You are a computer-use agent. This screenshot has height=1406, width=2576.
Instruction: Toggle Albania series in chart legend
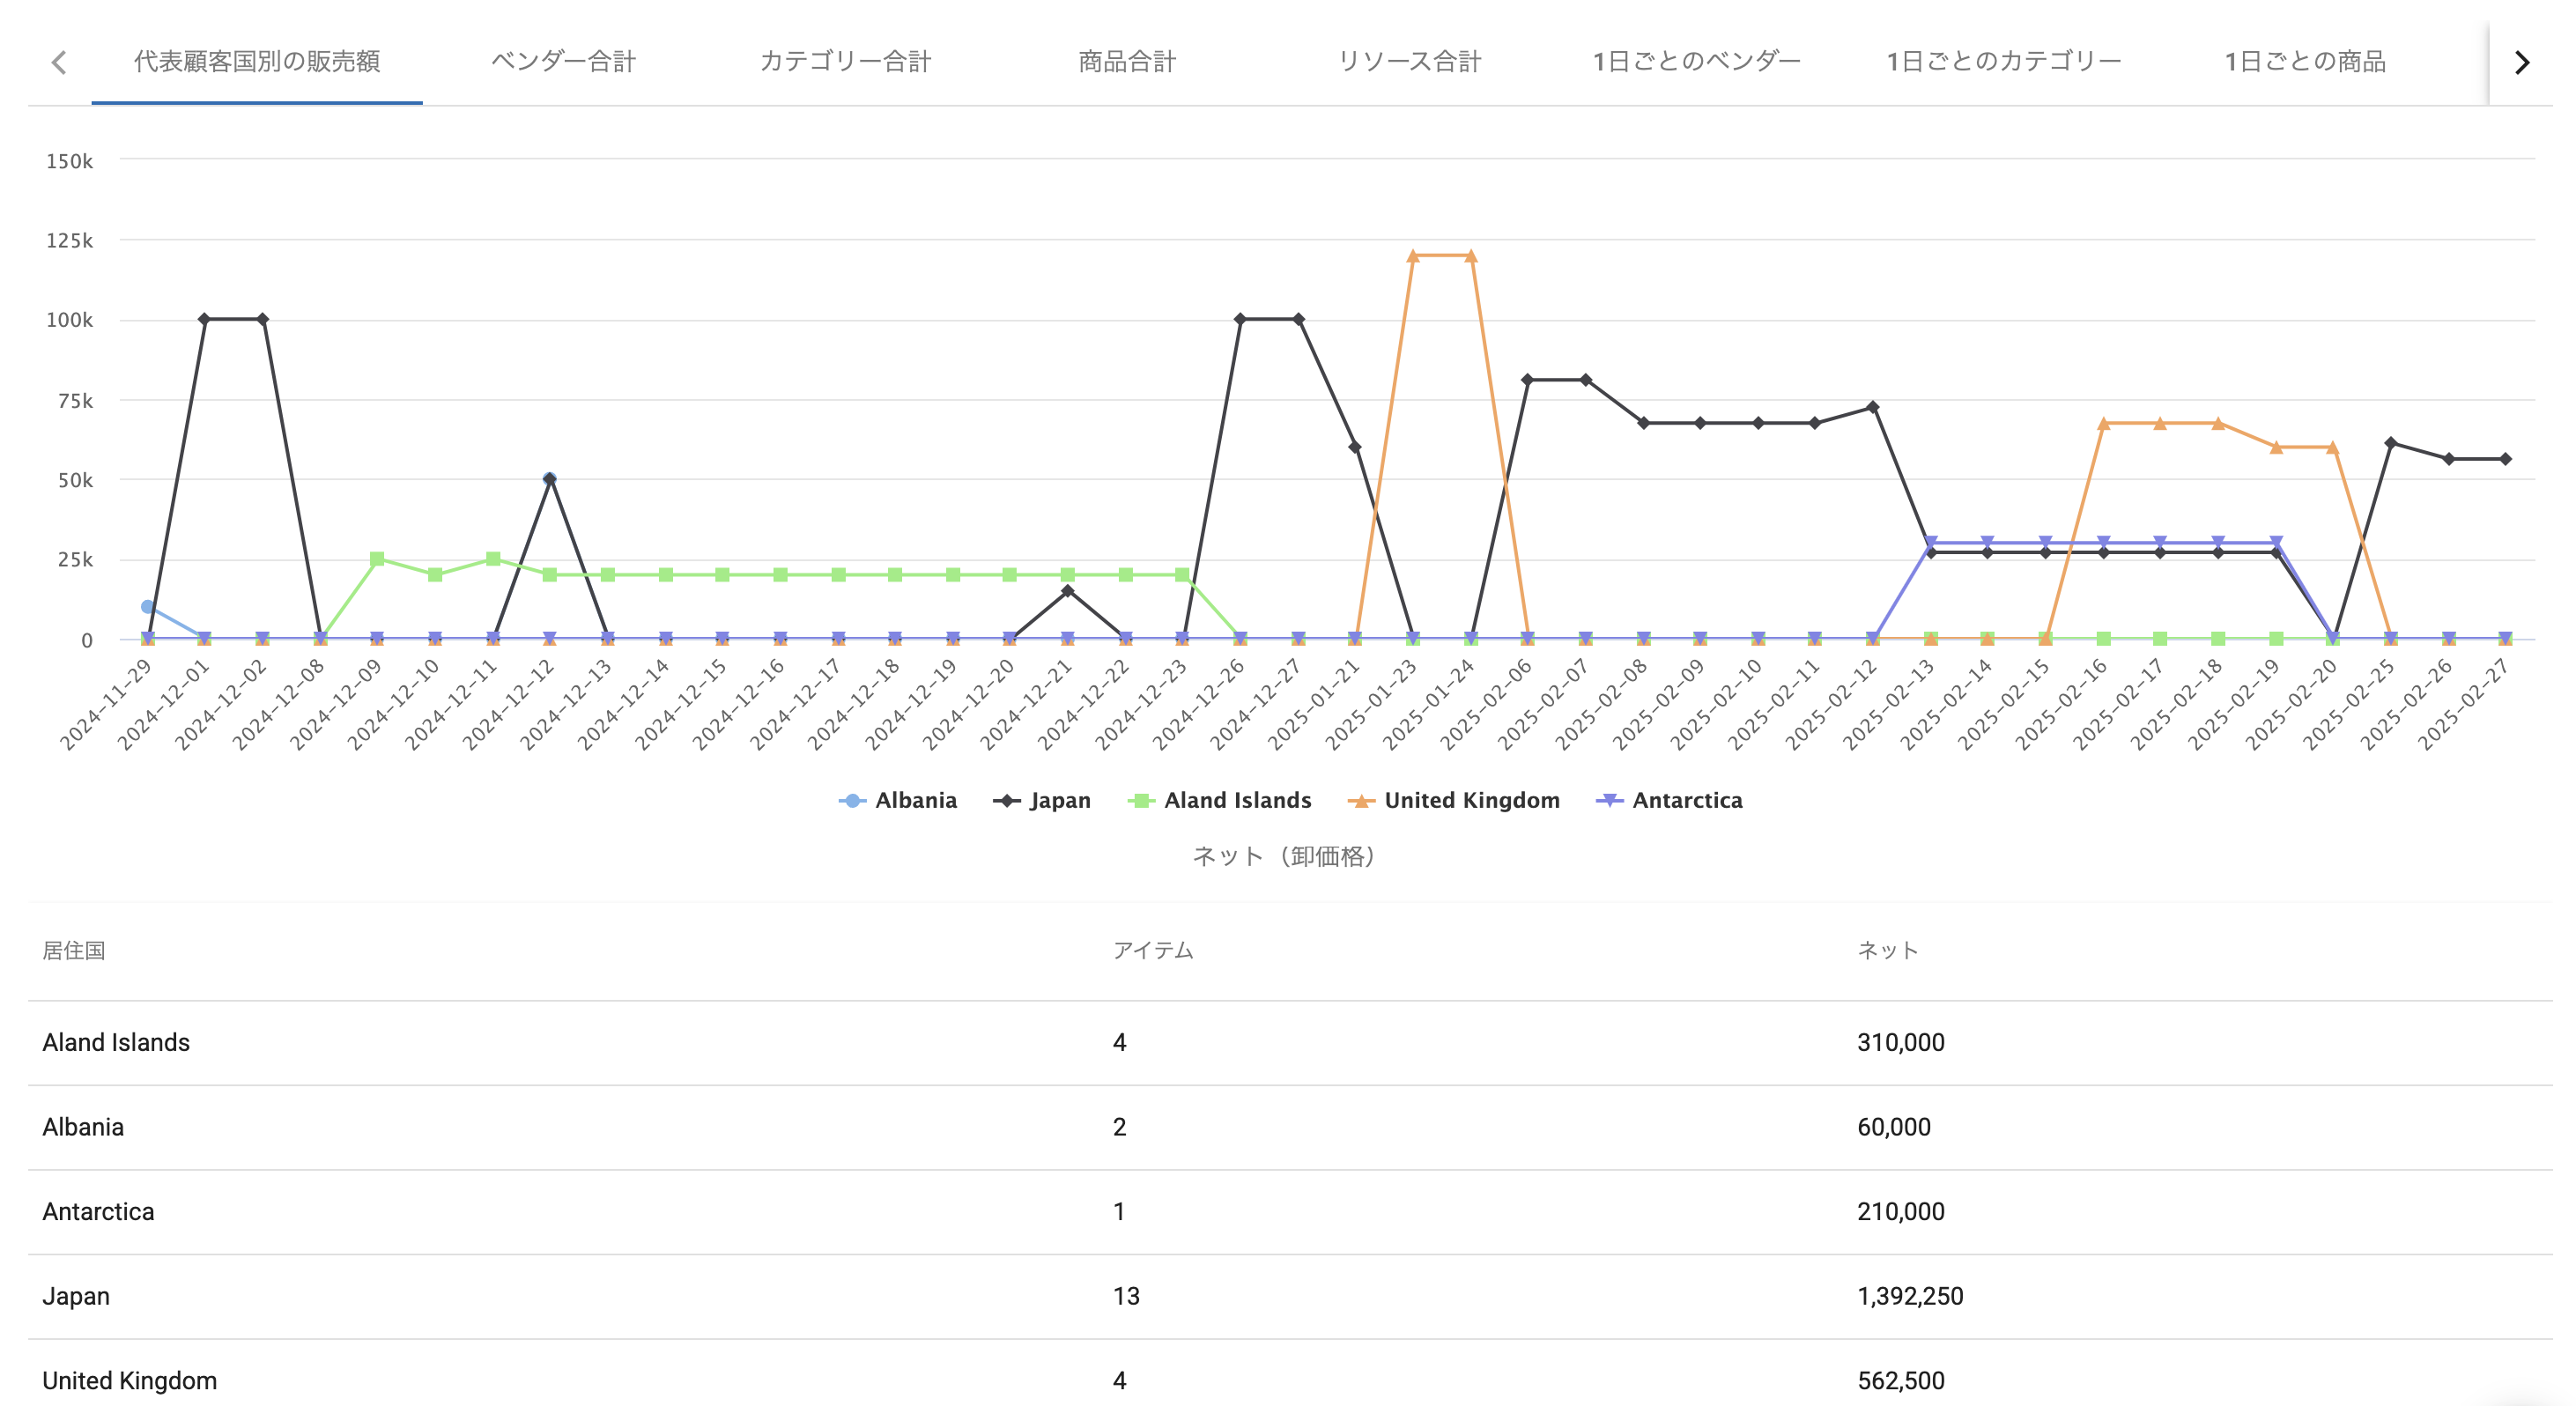pyautogui.click(x=914, y=800)
